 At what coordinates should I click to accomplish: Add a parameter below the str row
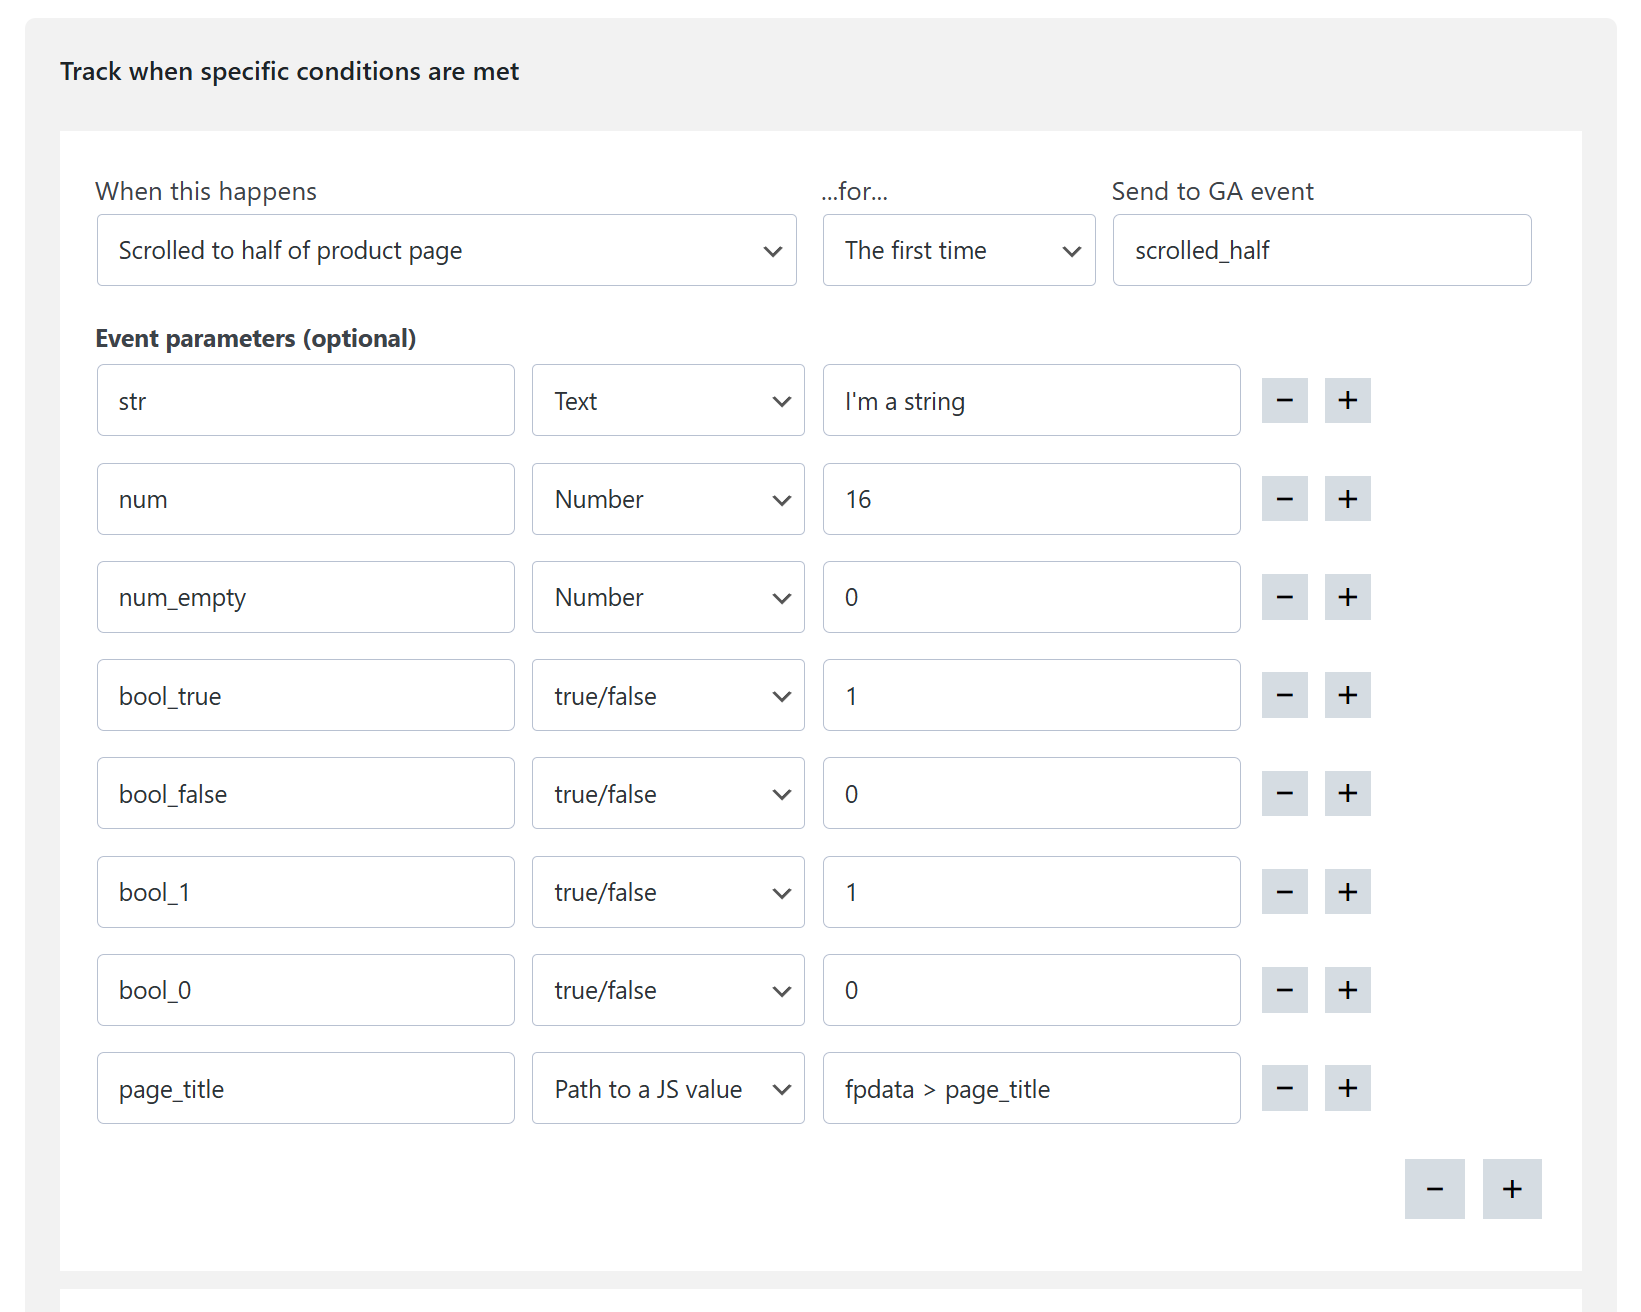pyautogui.click(x=1347, y=400)
